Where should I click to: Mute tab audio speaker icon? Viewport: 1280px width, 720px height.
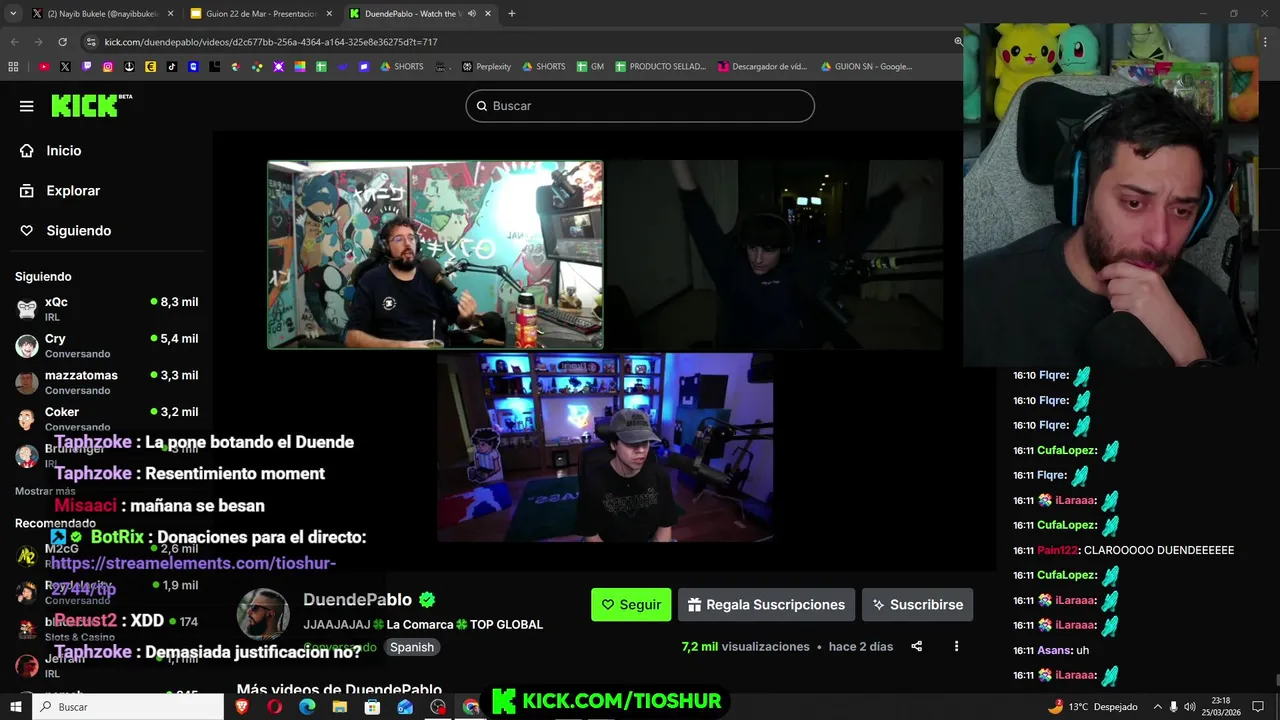[471, 14]
